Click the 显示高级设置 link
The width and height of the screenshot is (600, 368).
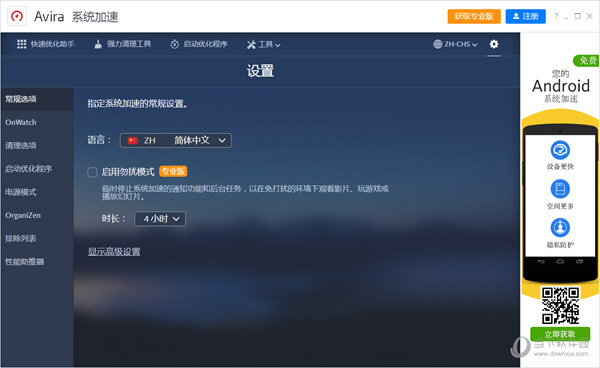tap(114, 252)
